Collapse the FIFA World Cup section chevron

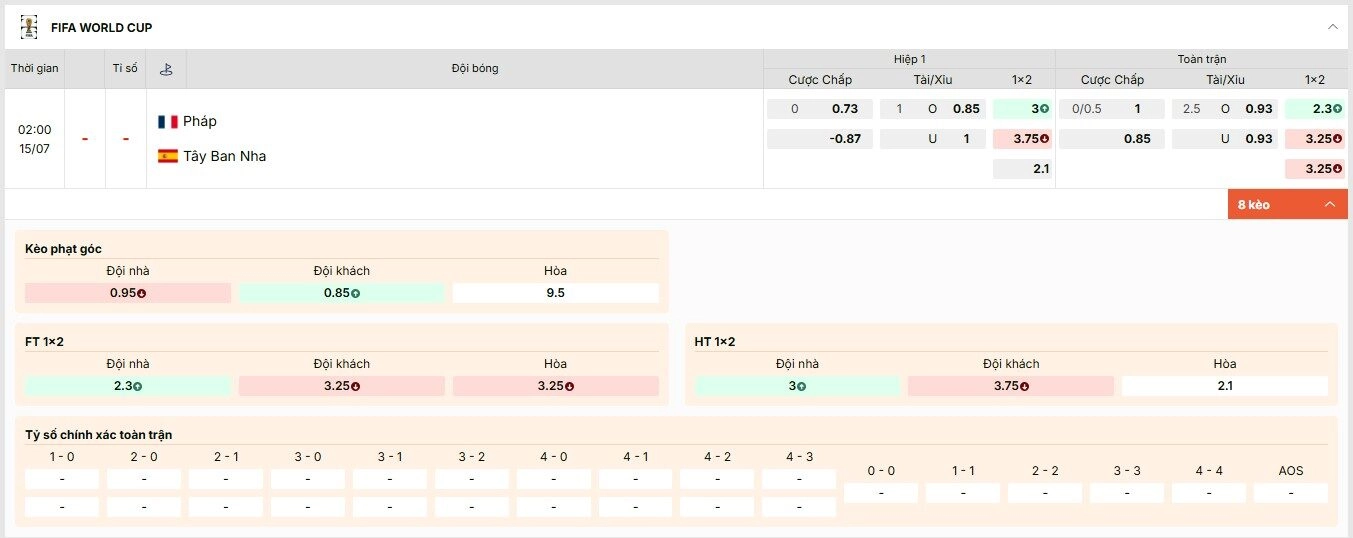tap(1332, 27)
